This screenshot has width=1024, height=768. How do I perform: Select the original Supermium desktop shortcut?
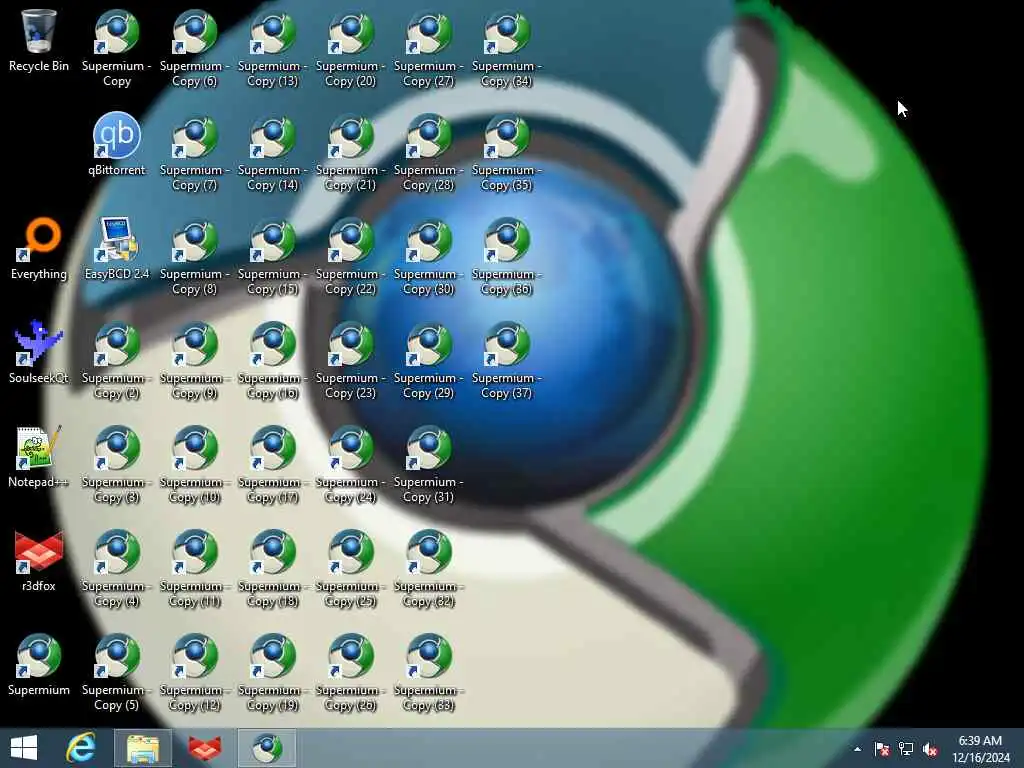[39, 664]
